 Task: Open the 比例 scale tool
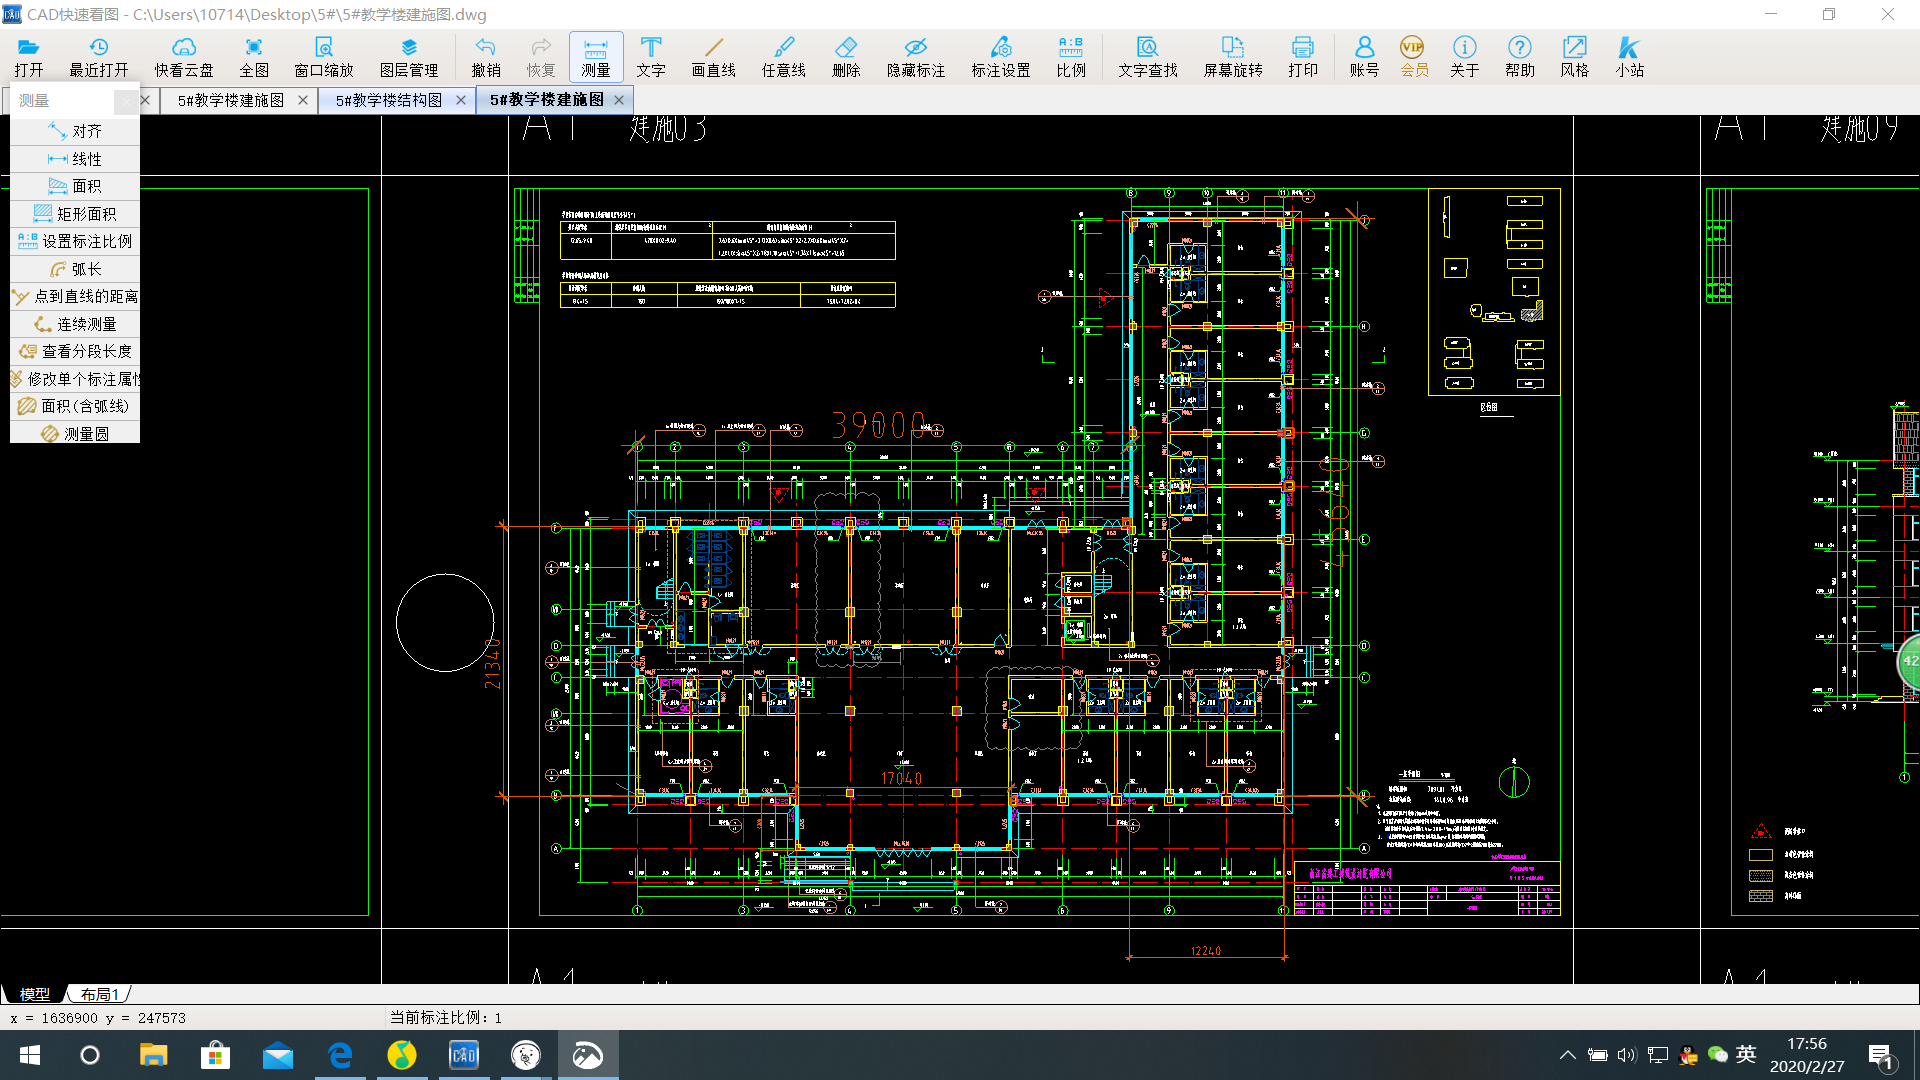(x=1071, y=57)
